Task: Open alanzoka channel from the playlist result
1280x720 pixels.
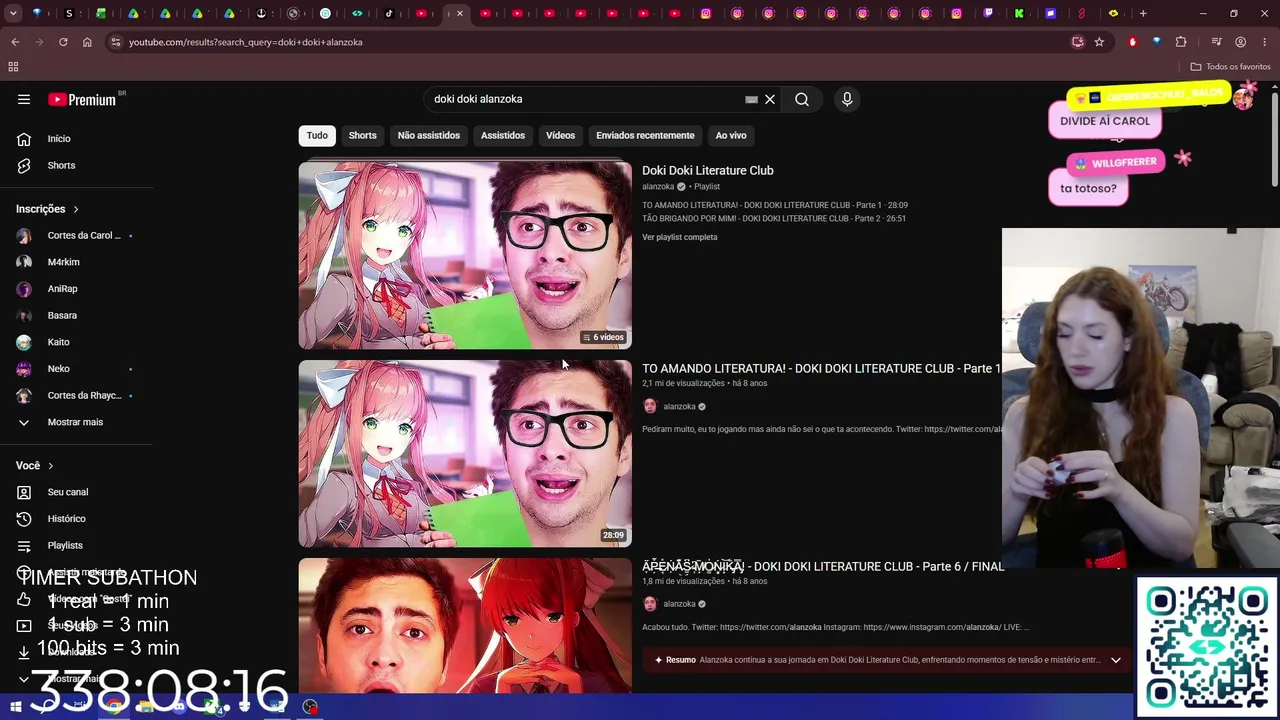Action: tap(658, 187)
